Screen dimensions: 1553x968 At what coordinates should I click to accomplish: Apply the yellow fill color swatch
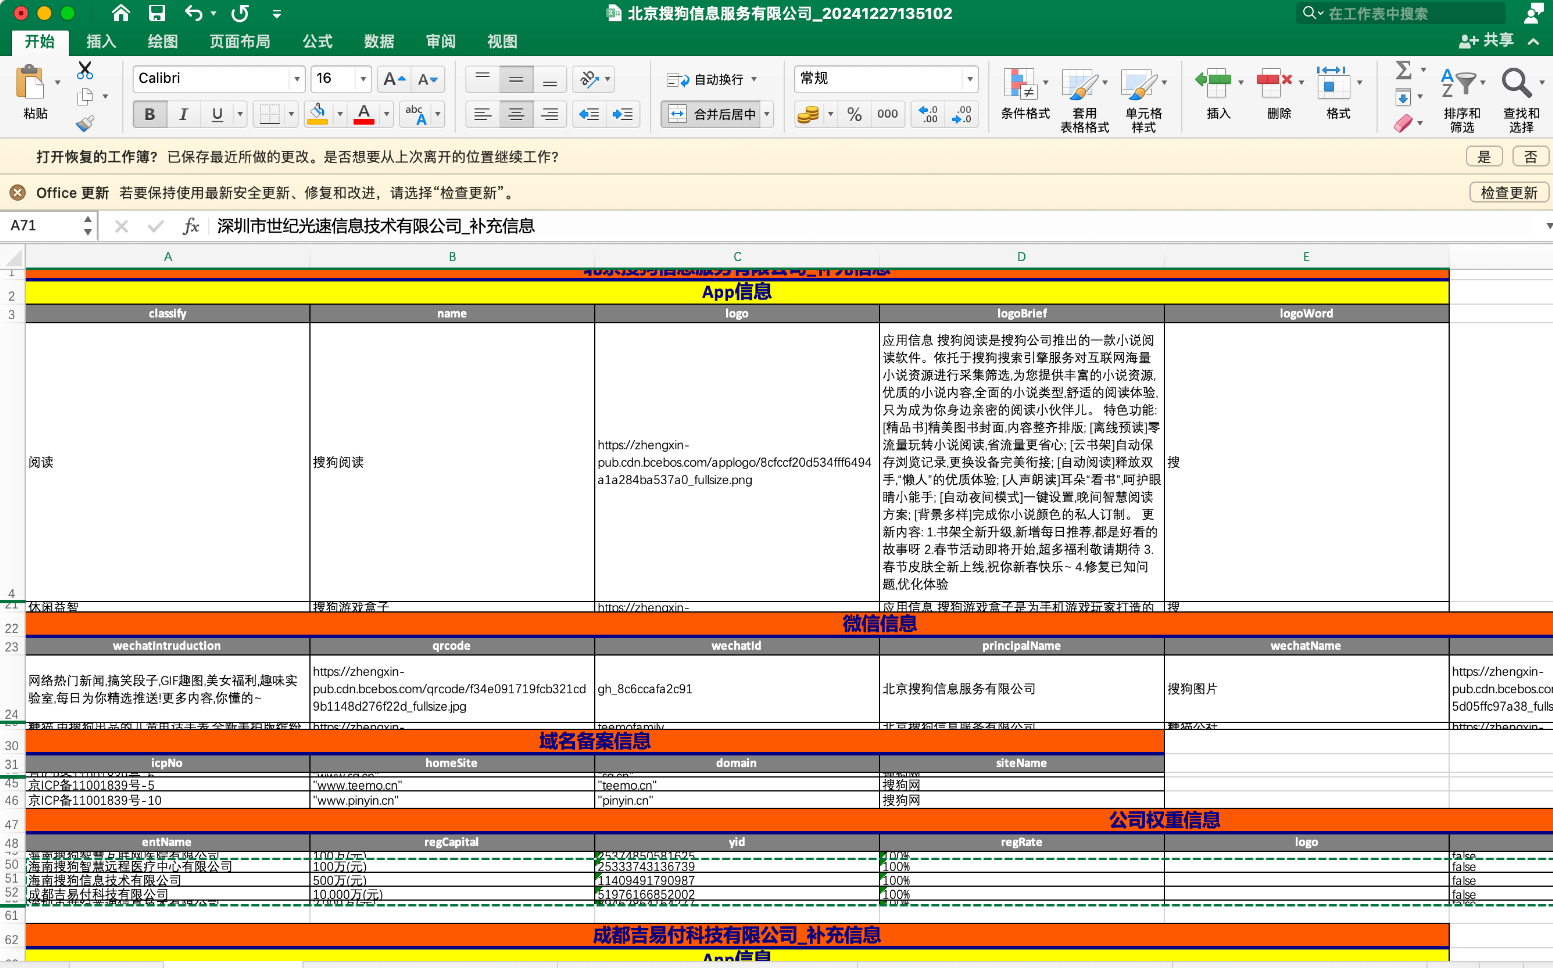click(x=317, y=114)
